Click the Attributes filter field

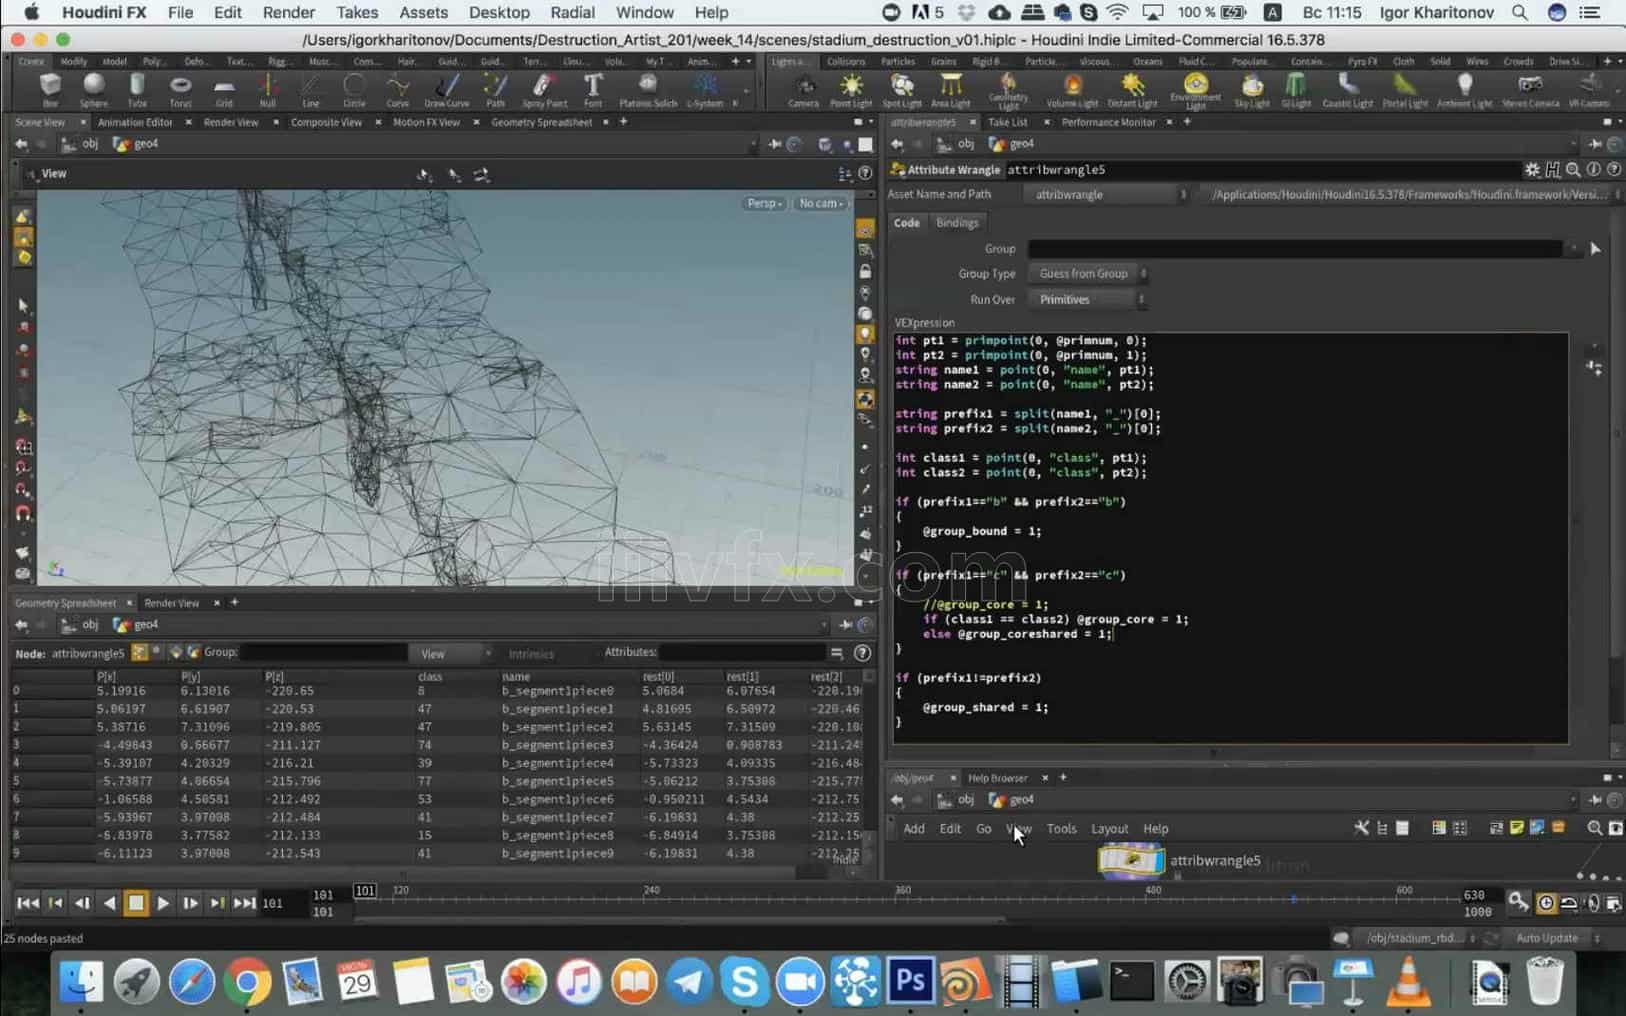(x=742, y=653)
